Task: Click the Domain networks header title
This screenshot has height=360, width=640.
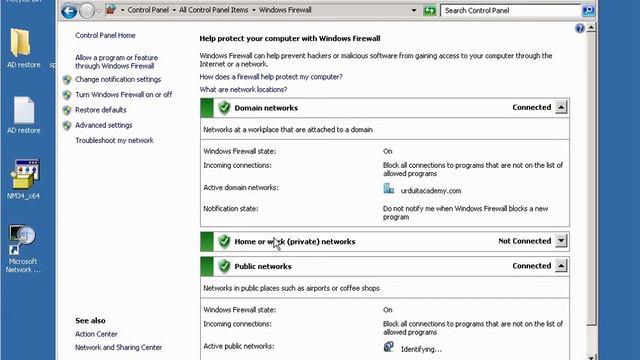Action: tap(266, 108)
